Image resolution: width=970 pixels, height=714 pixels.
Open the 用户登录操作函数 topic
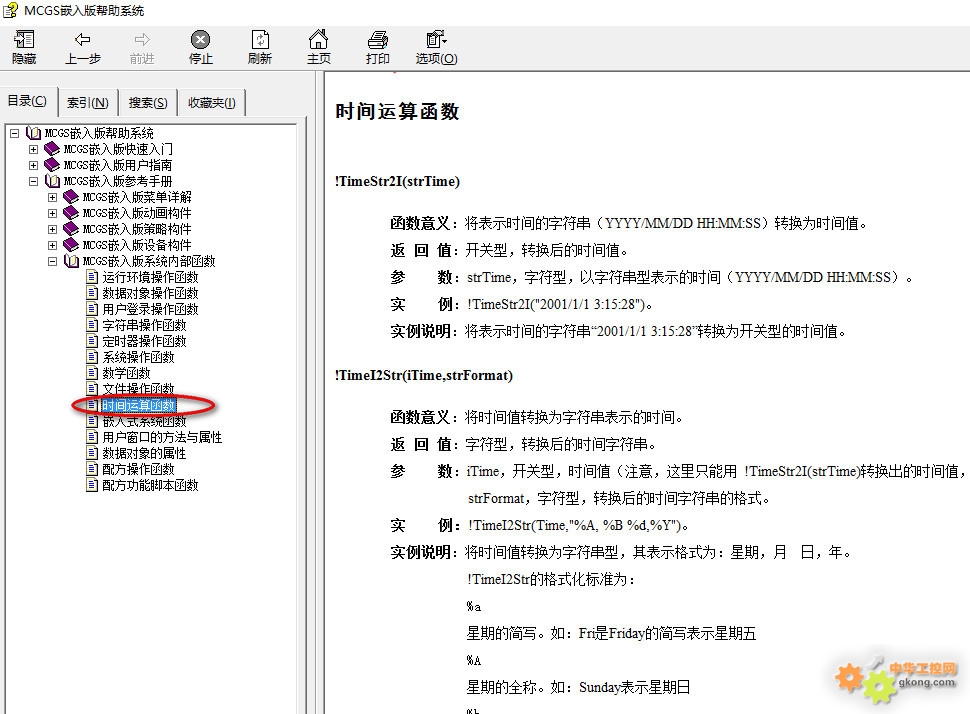[x=150, y=309]
